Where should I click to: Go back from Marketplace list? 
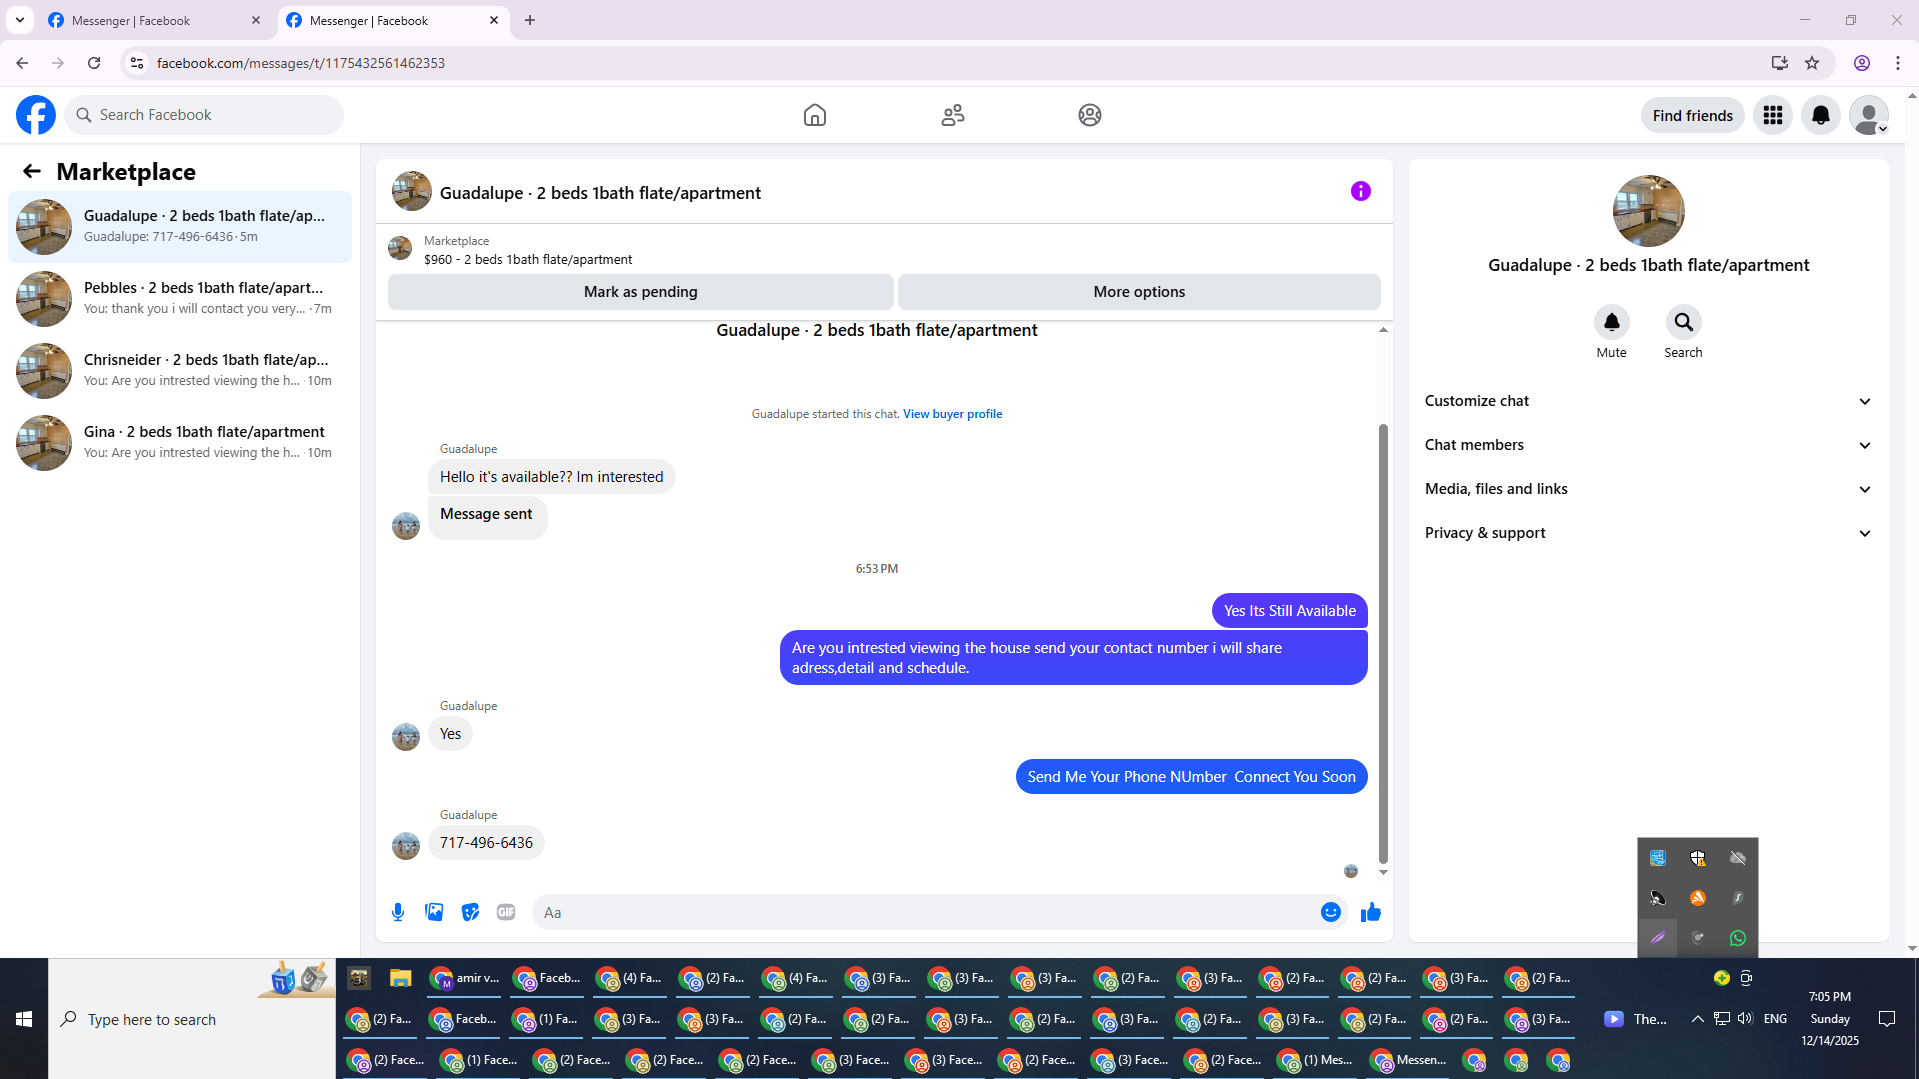32,172
